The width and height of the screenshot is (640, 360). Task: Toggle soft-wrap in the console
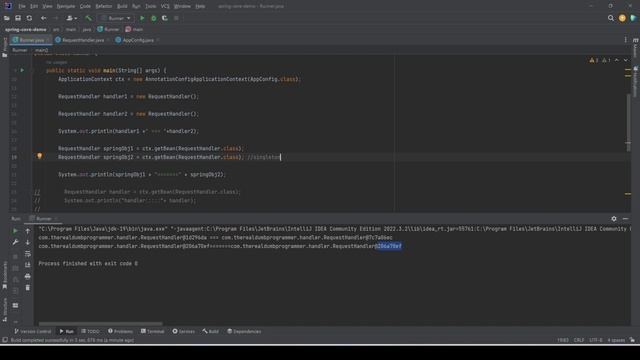click(27, 254)
